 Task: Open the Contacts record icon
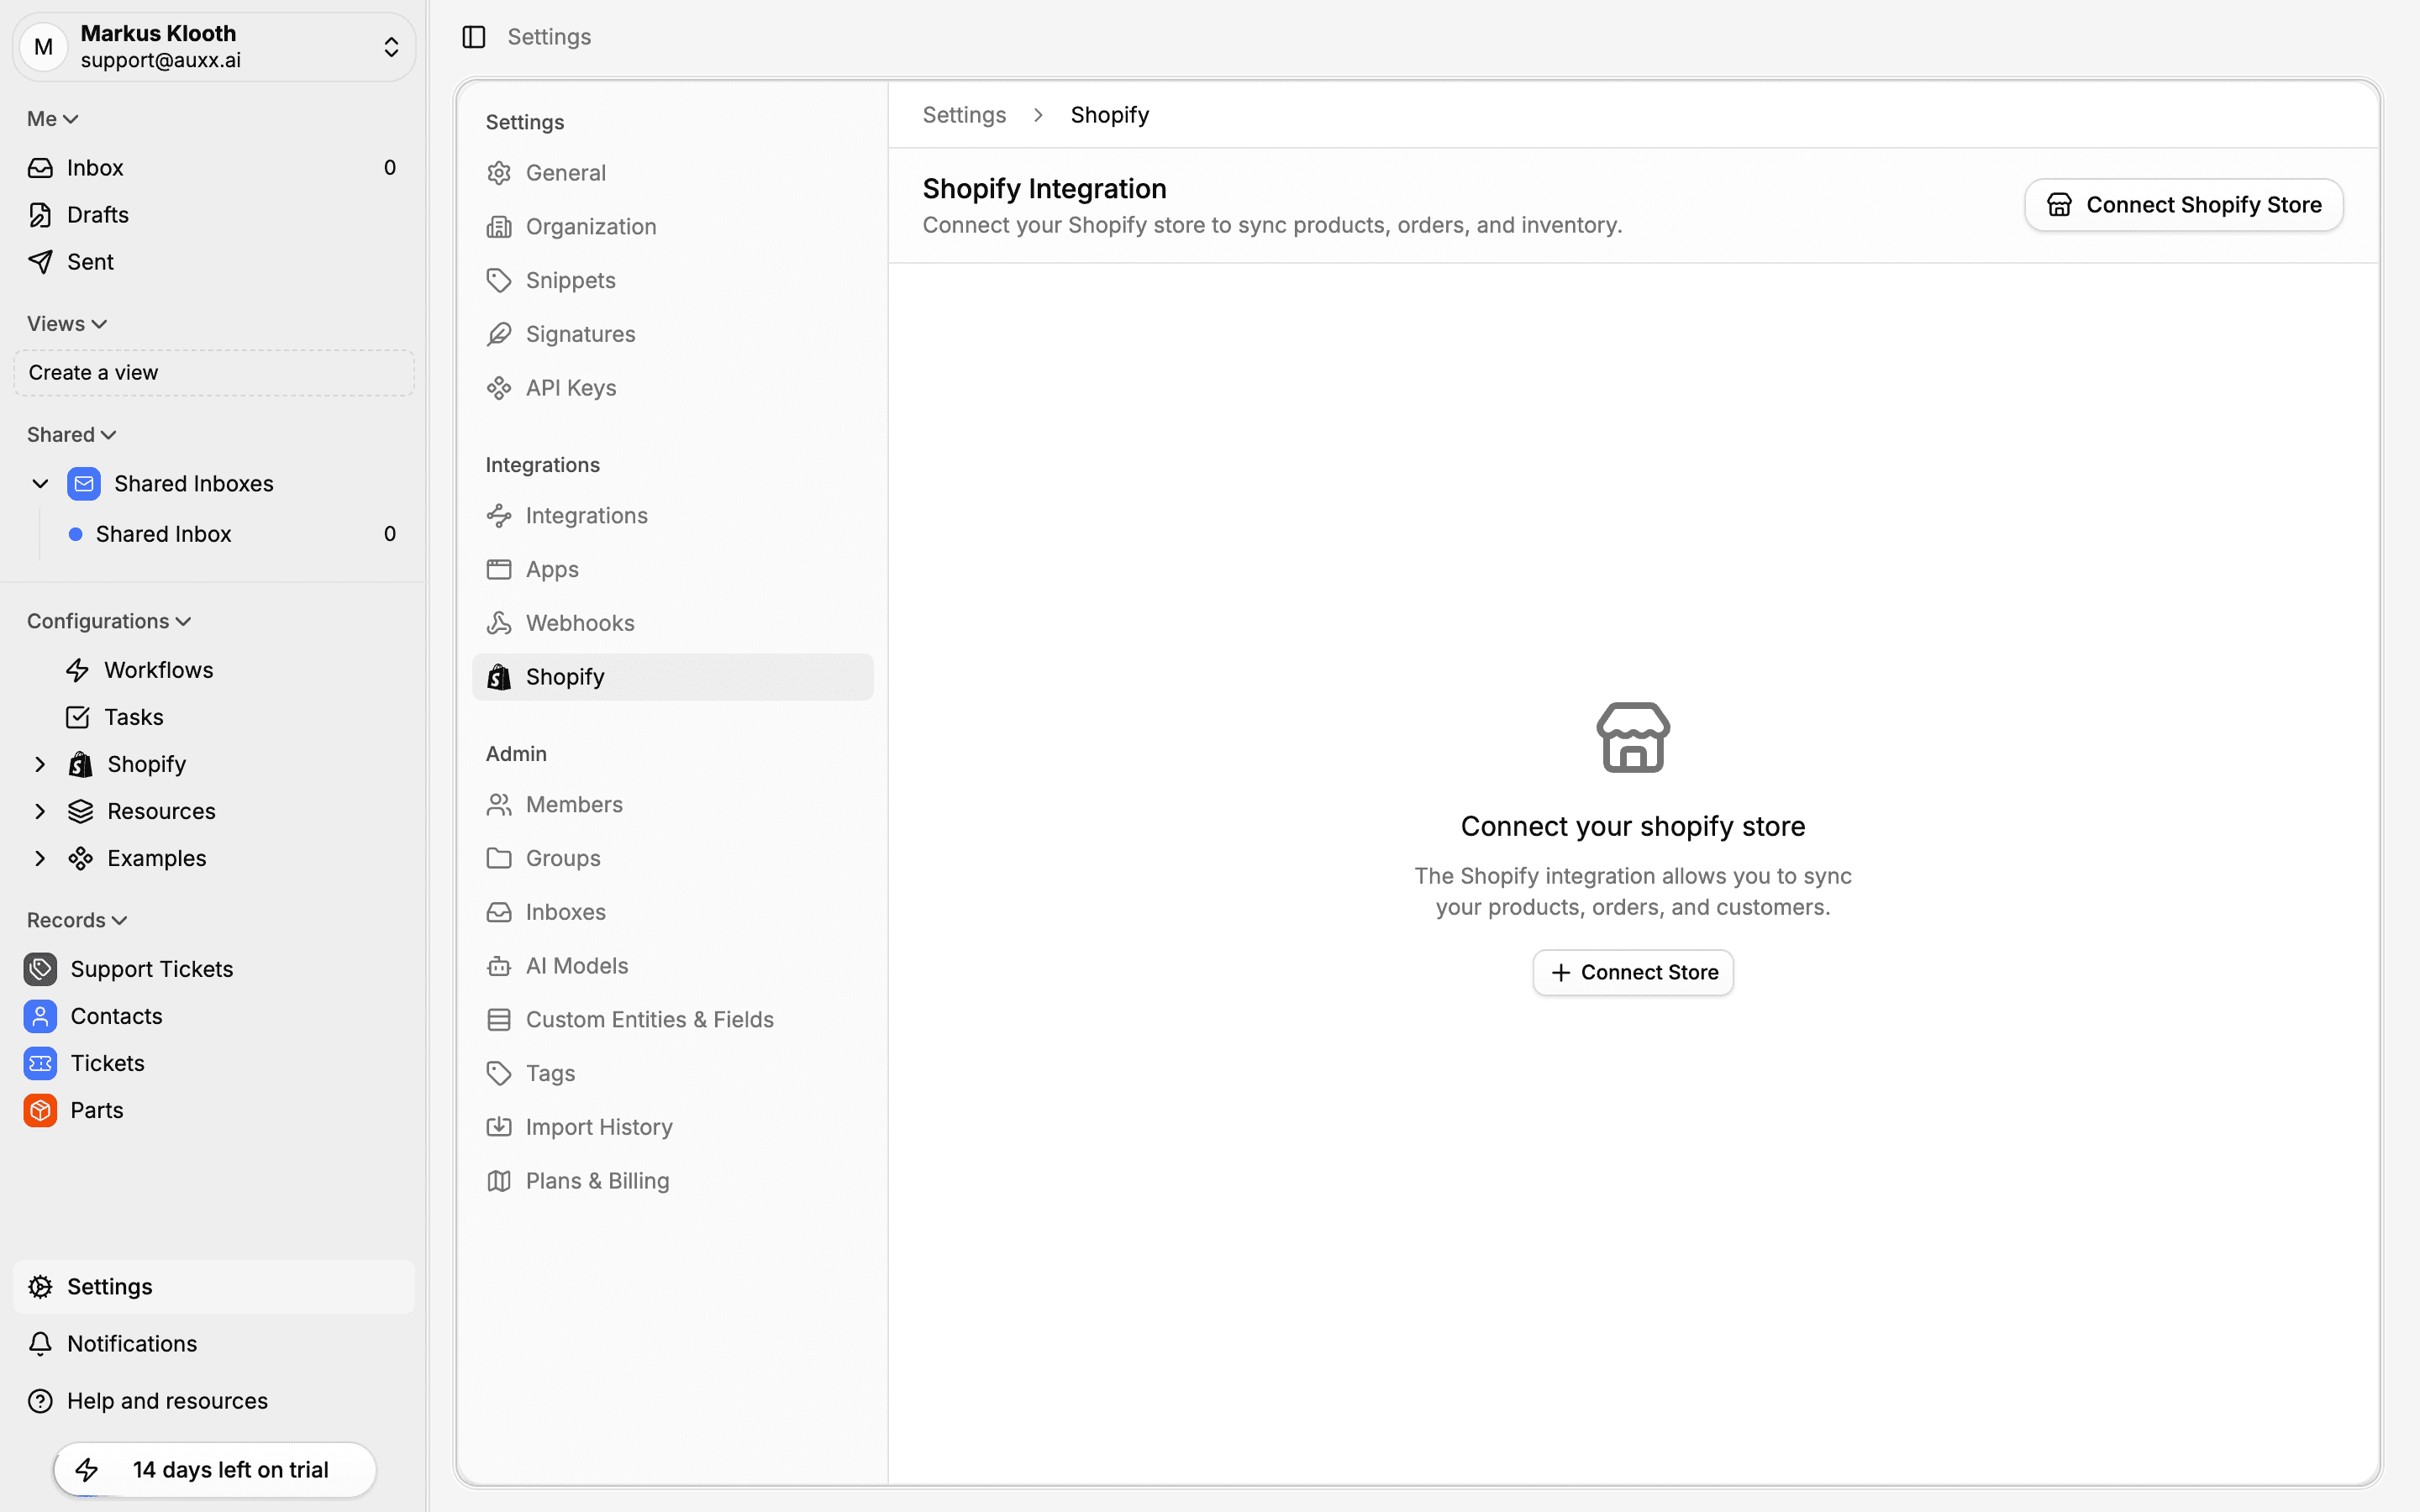[x=40, y=1016]
